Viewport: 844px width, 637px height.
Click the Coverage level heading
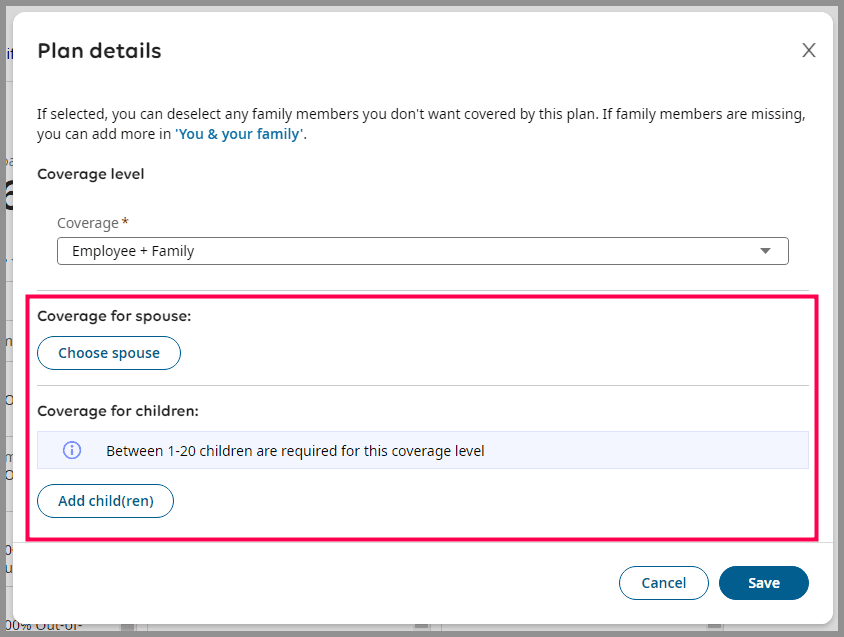[x=91, y=174]
